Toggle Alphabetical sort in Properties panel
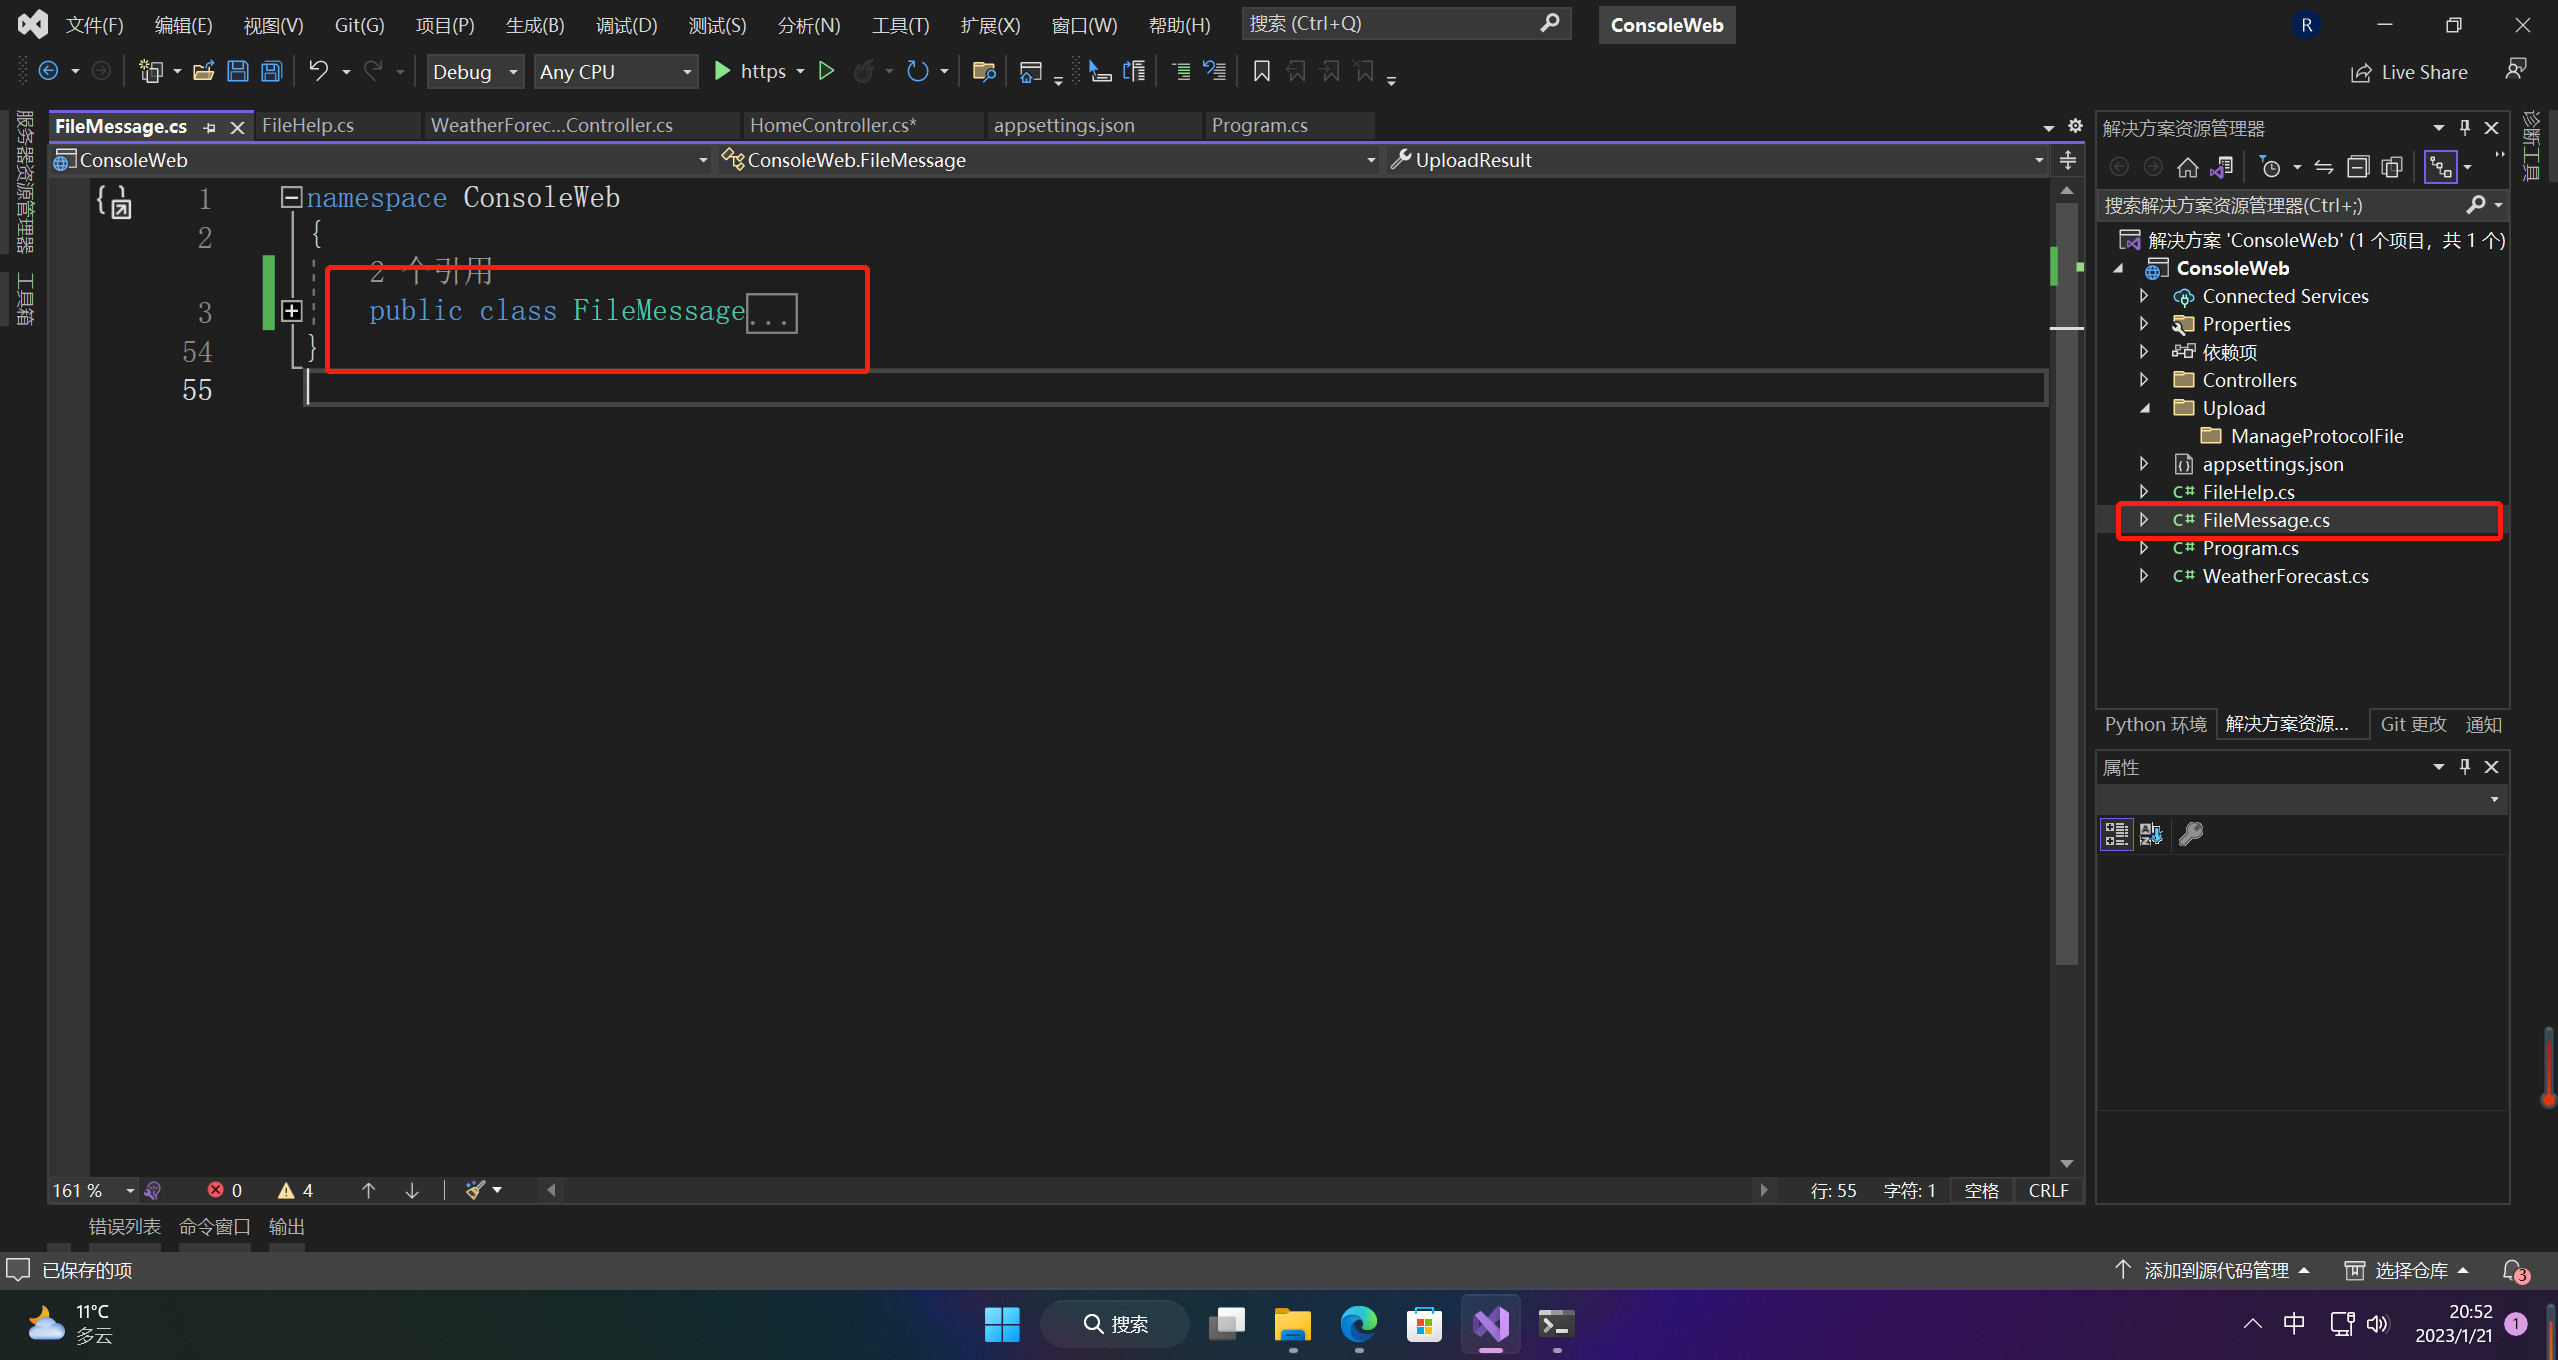2558x1360 pixels. click(2151, 834)
